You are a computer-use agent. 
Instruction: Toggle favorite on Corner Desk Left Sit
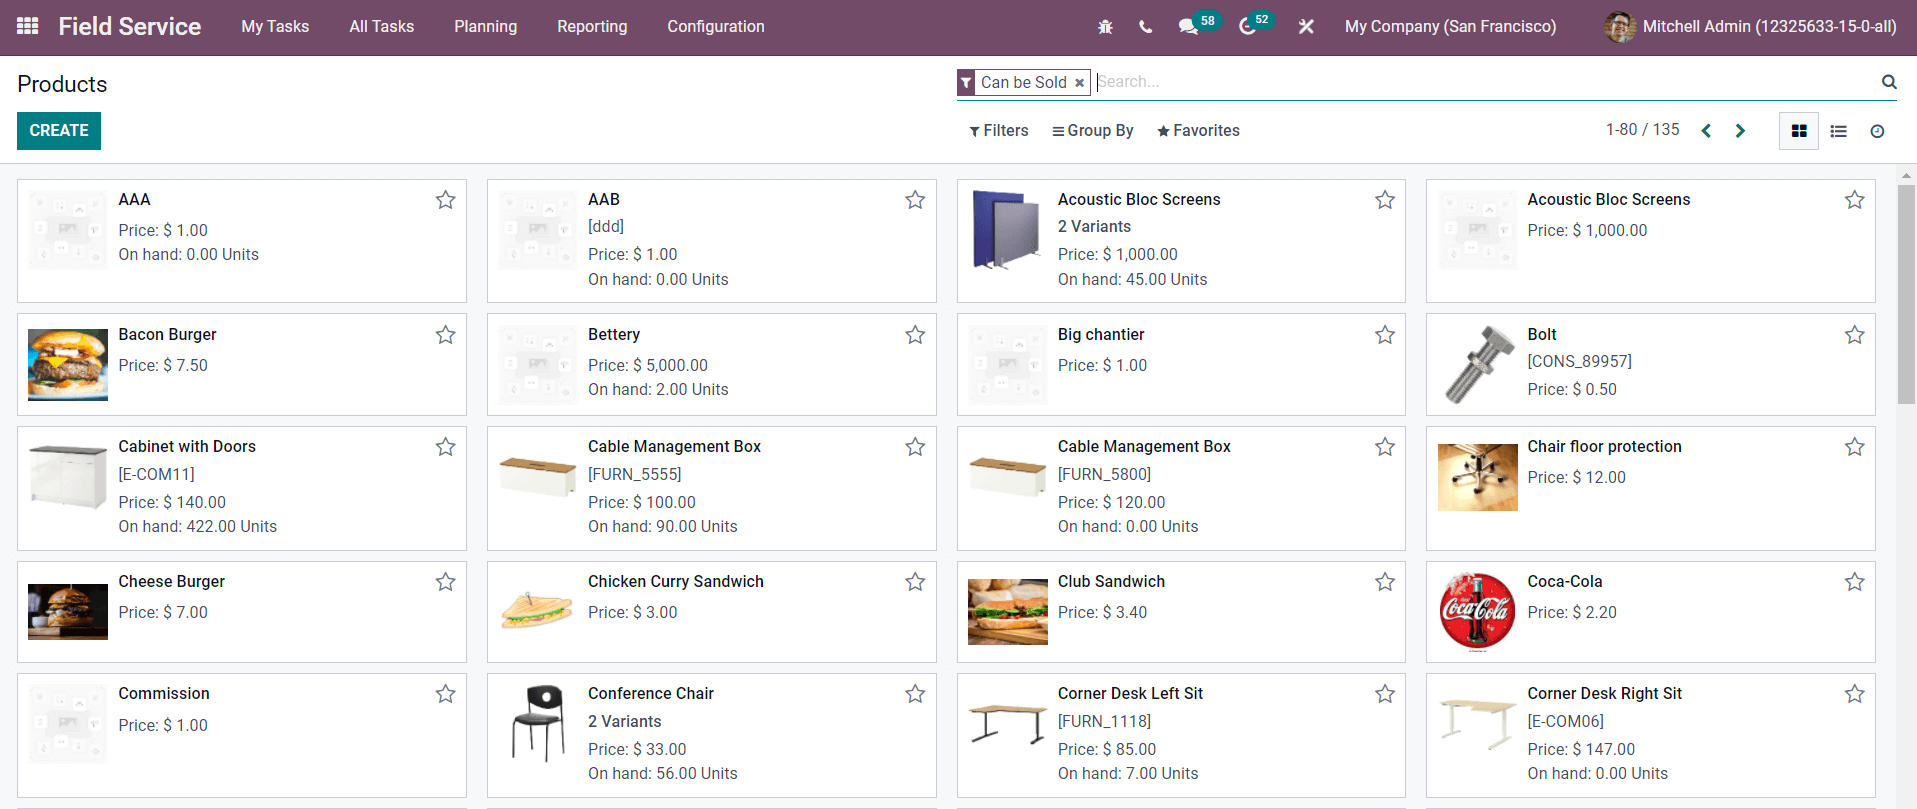point(1385,694)
